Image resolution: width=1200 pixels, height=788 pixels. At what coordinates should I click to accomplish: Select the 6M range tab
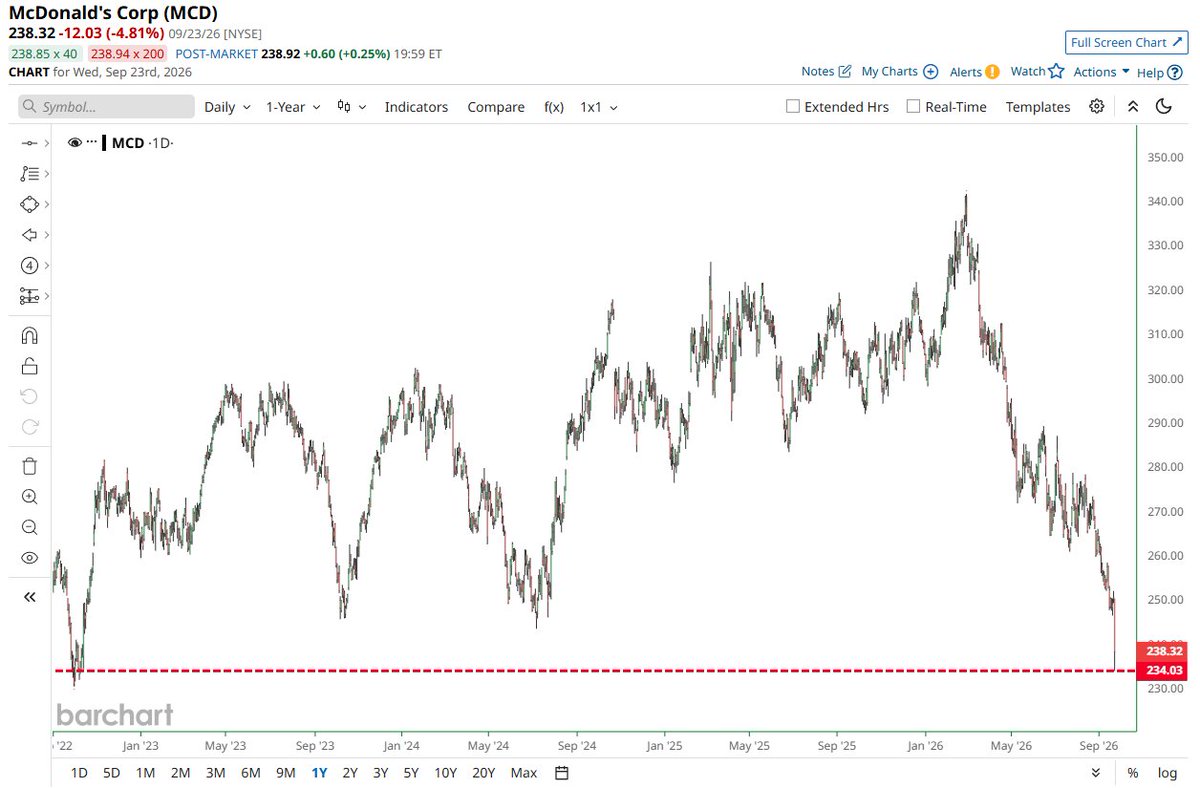tap(251, 772)
